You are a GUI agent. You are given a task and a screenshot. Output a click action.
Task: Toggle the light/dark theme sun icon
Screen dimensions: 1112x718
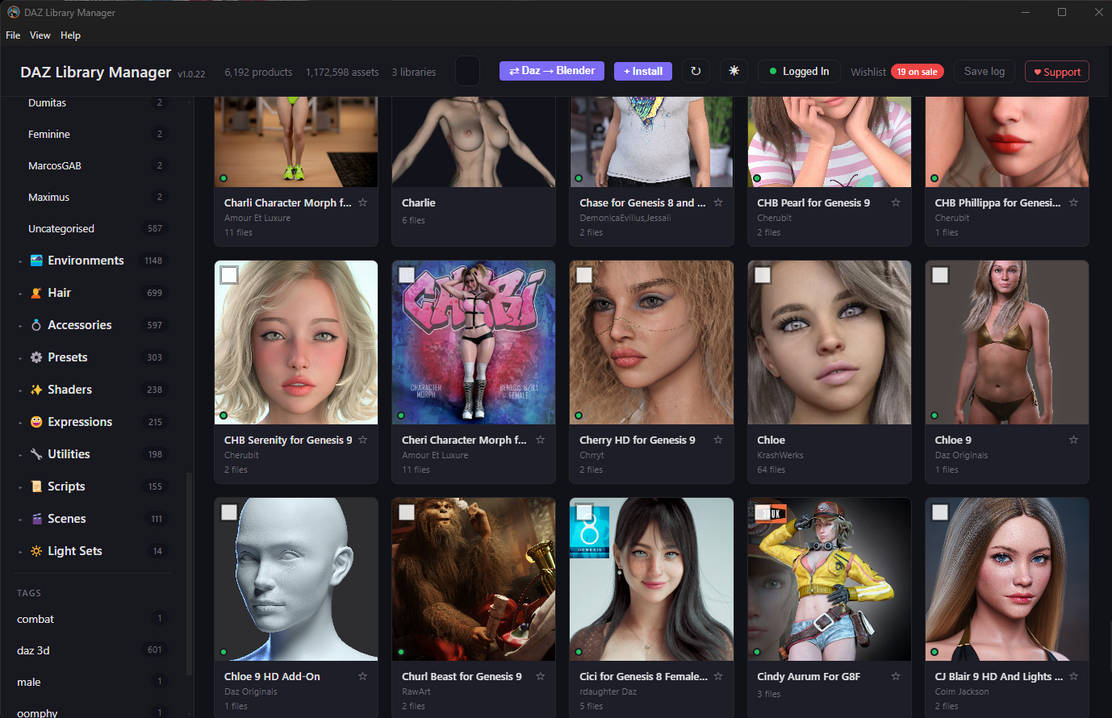[734, 71]
